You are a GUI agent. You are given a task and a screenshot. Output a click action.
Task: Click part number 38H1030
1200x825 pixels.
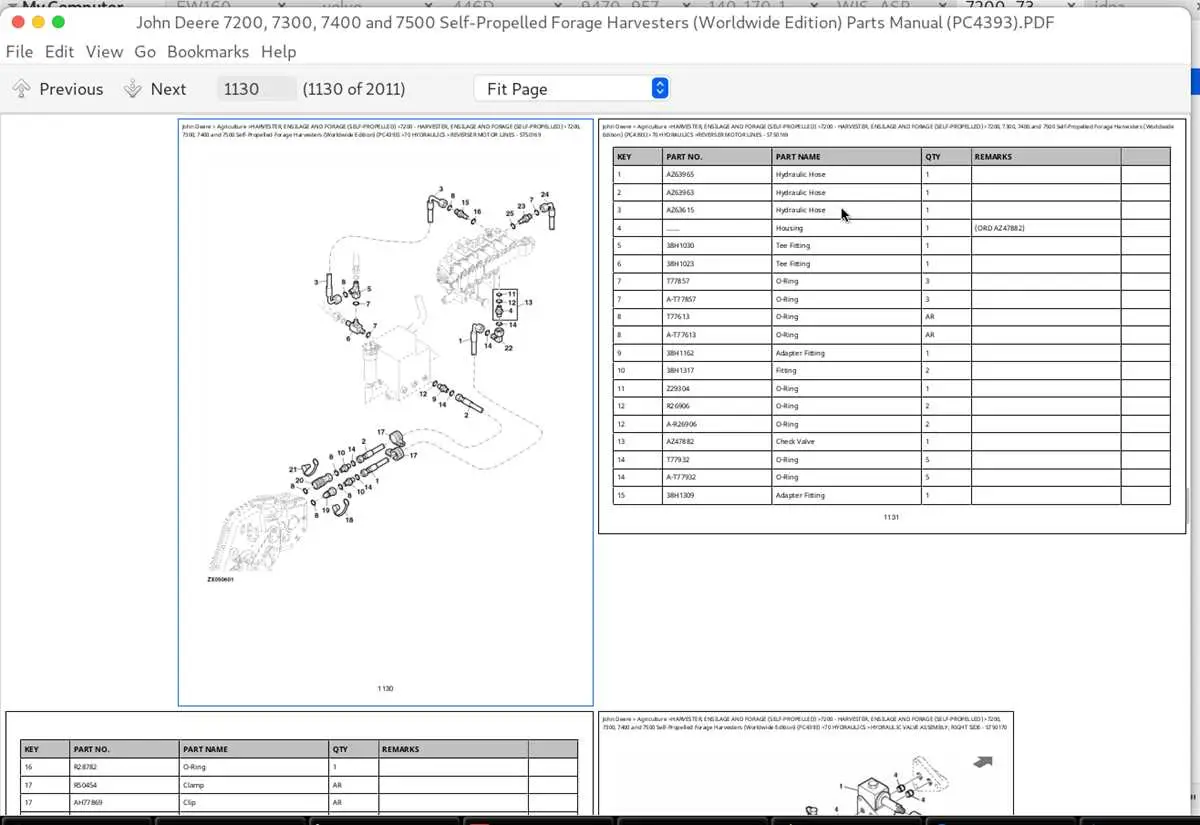[680, 246]
